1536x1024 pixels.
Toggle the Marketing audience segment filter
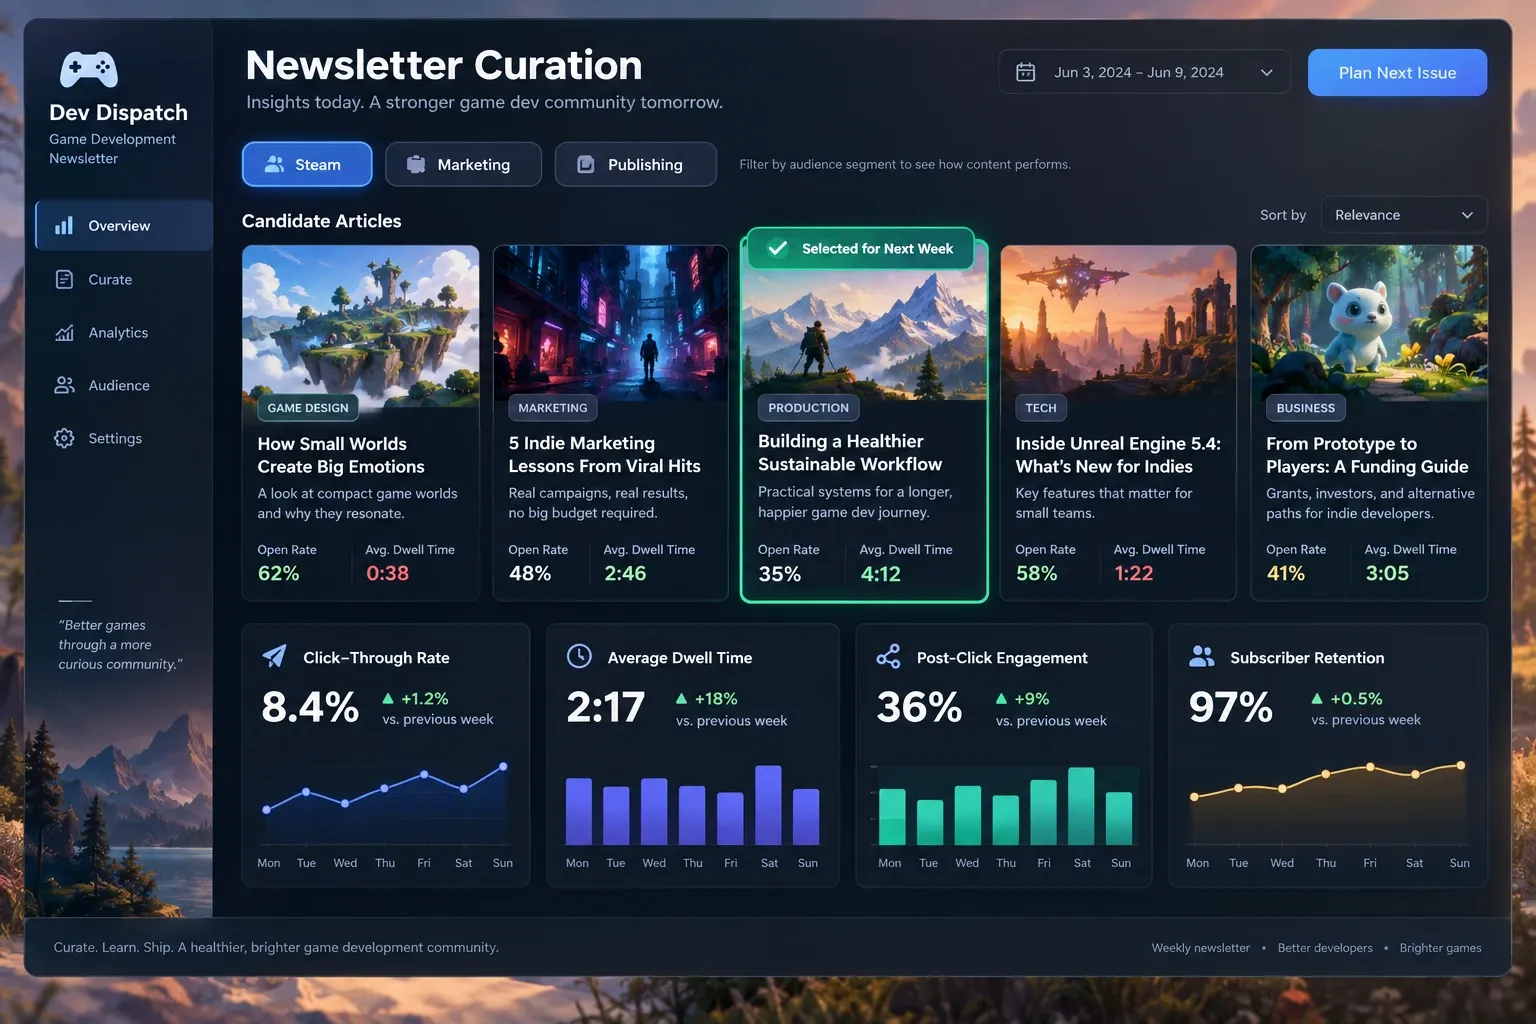click(463, 164)
